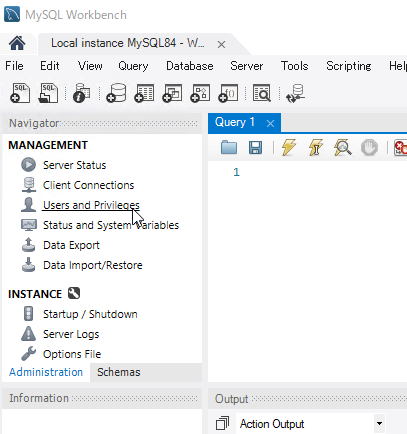Viewport: 407px width, 434px height.
Task: Open Status and System Variables link
Action: [111, 225]
